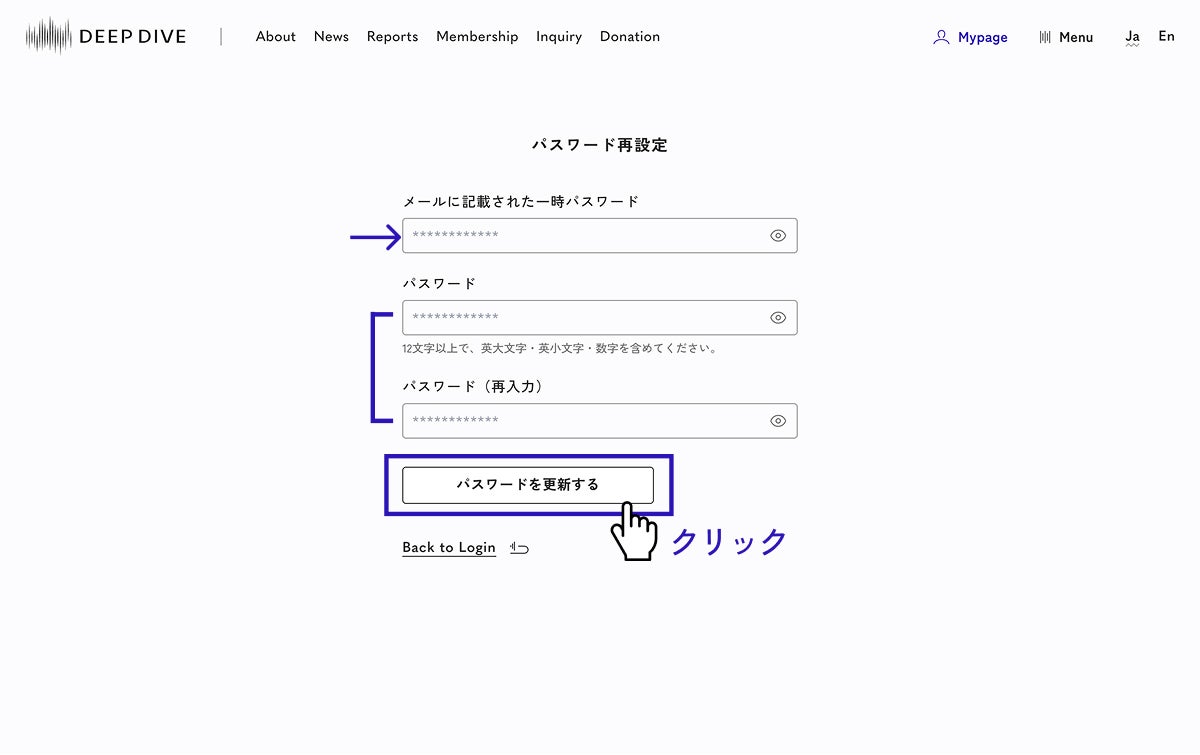Open the About page
The height and width of the screenshot is (755, 1200).
coord(275,36)
